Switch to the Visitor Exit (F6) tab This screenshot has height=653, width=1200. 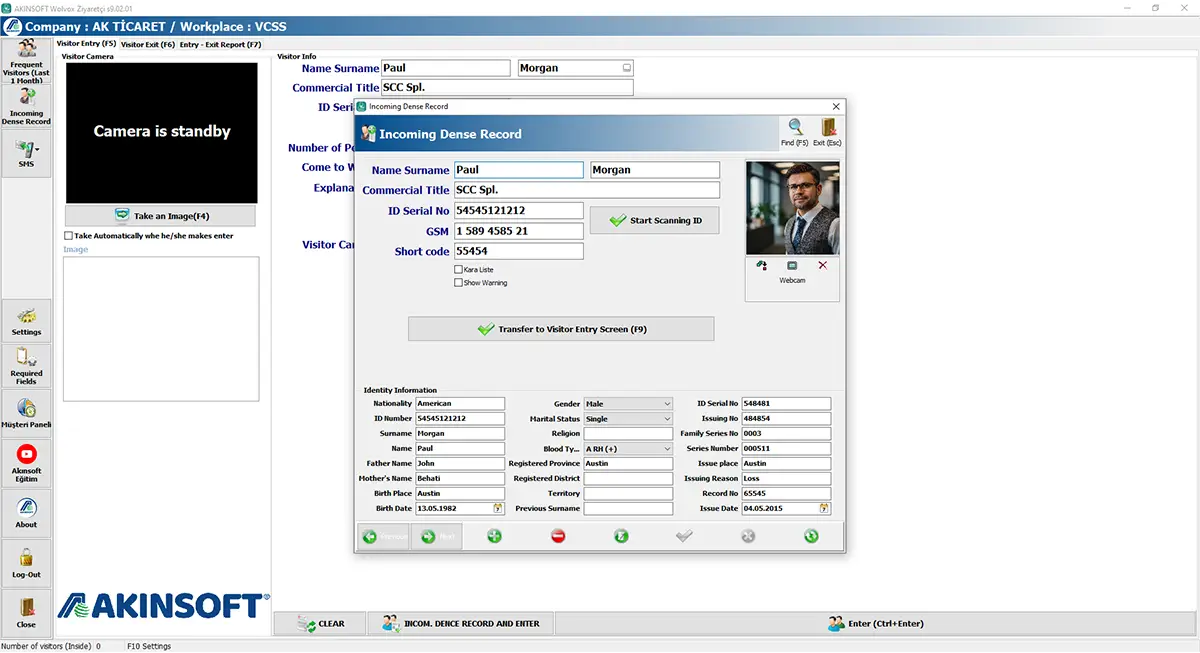click(x=148, y=45)
